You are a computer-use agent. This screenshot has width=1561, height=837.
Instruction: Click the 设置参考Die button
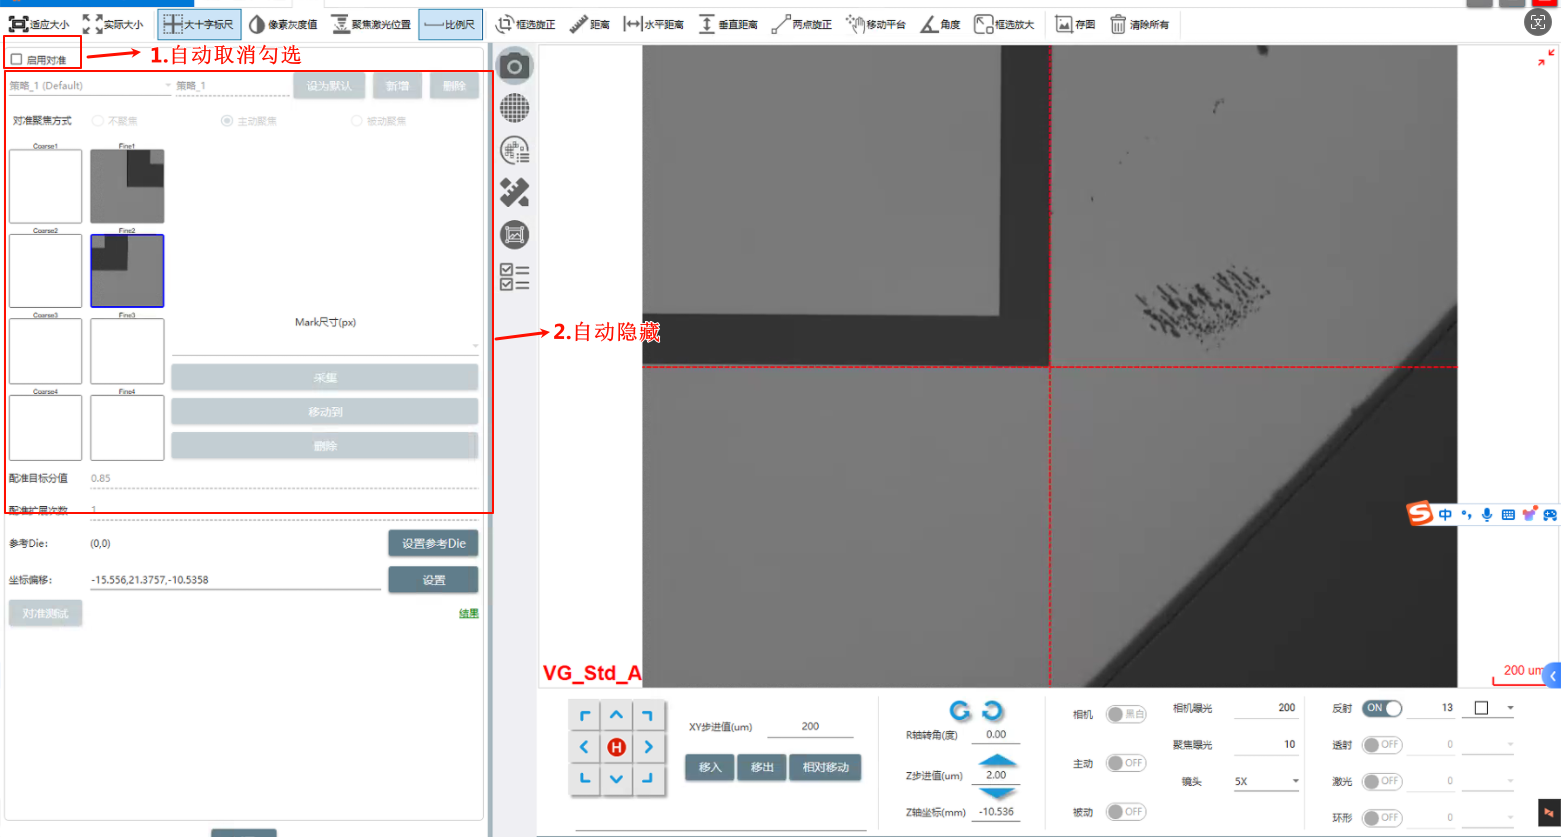click(434, 544)
